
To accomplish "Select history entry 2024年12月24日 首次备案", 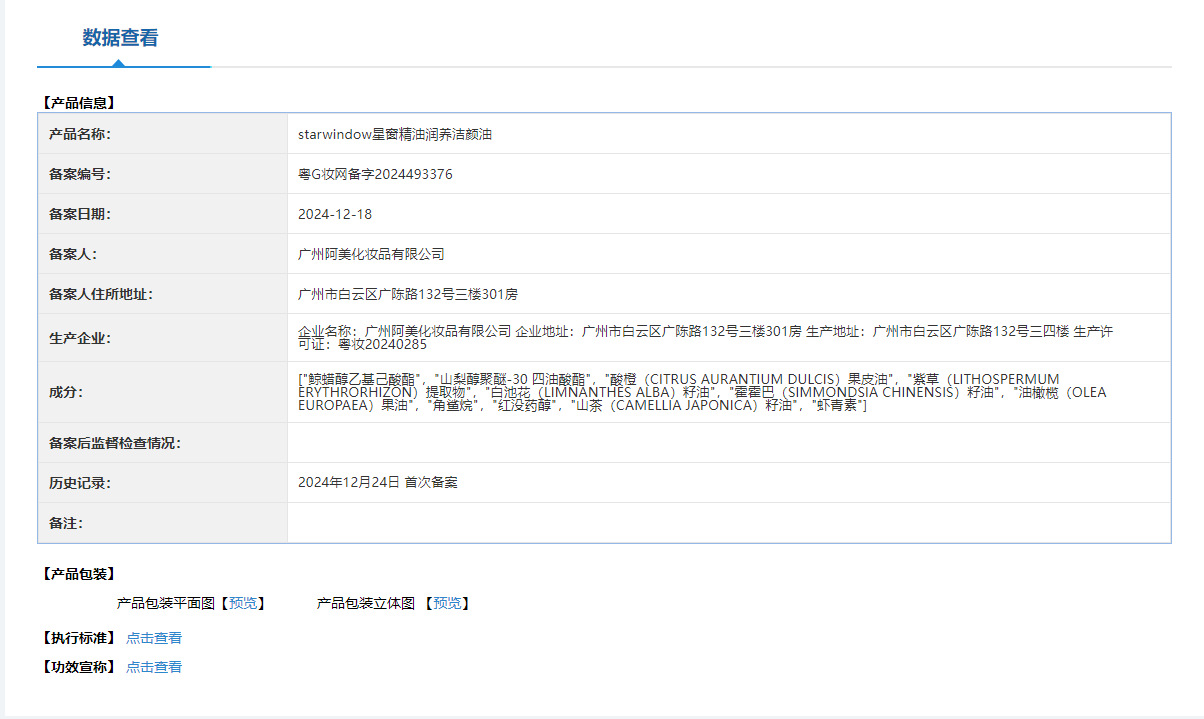I will [x=378, y=482].
